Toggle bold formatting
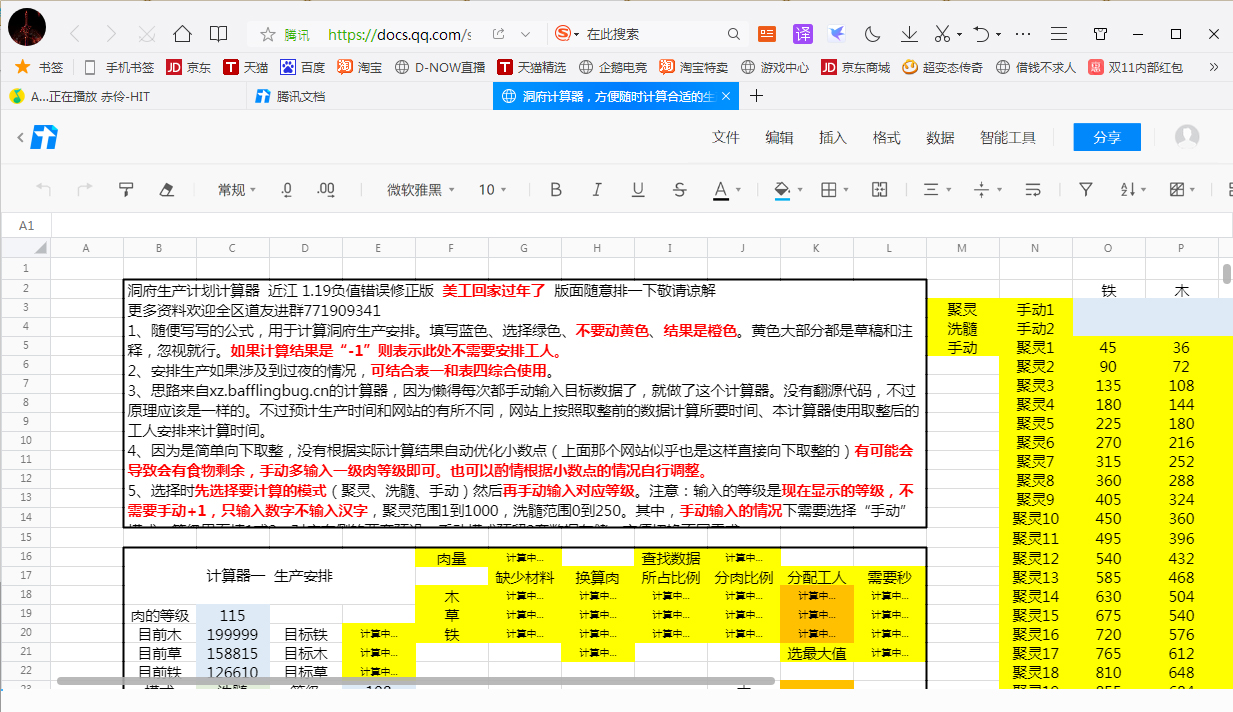The height and width of the screenshot is (712, 1233). (x=555, y=188)
